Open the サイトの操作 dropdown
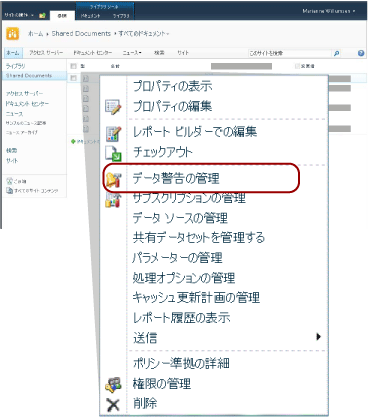The height and width of the screenshot is (417, 368). coord(19,15)
